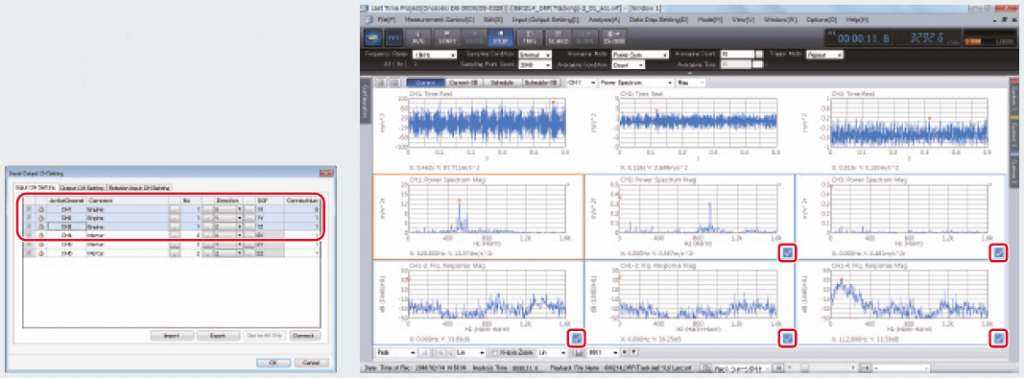This screenshot has height=378, width=1024.
Task: Click the START measurement toolbar button
Action: point(447,38)
